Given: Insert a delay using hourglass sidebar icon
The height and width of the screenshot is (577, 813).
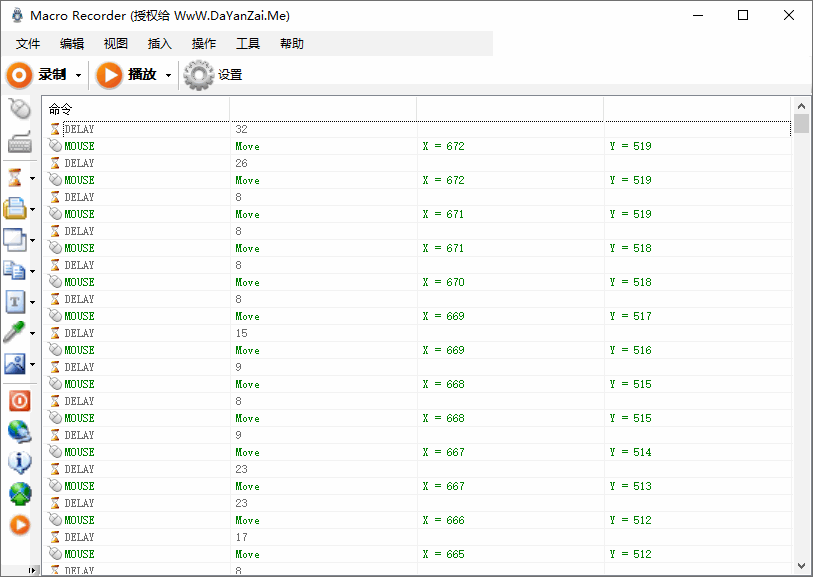Looking at the screenshot, I should [15, 178].
